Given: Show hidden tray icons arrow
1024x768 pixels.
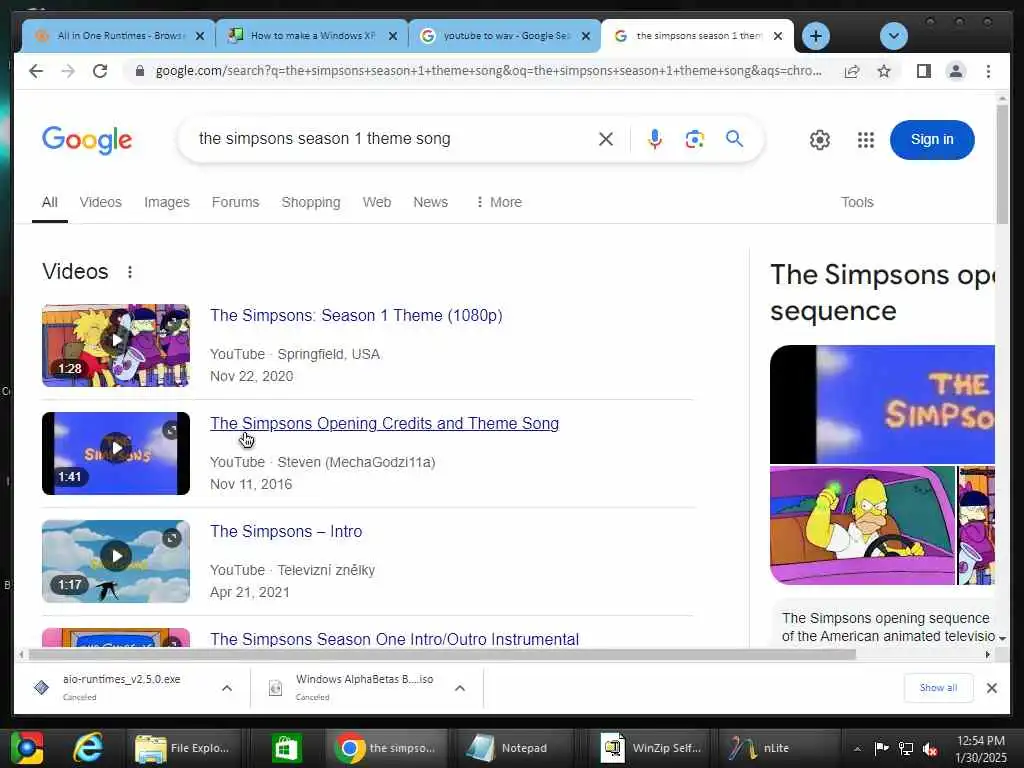Looking at the screenshot, I should pos(857,749).
